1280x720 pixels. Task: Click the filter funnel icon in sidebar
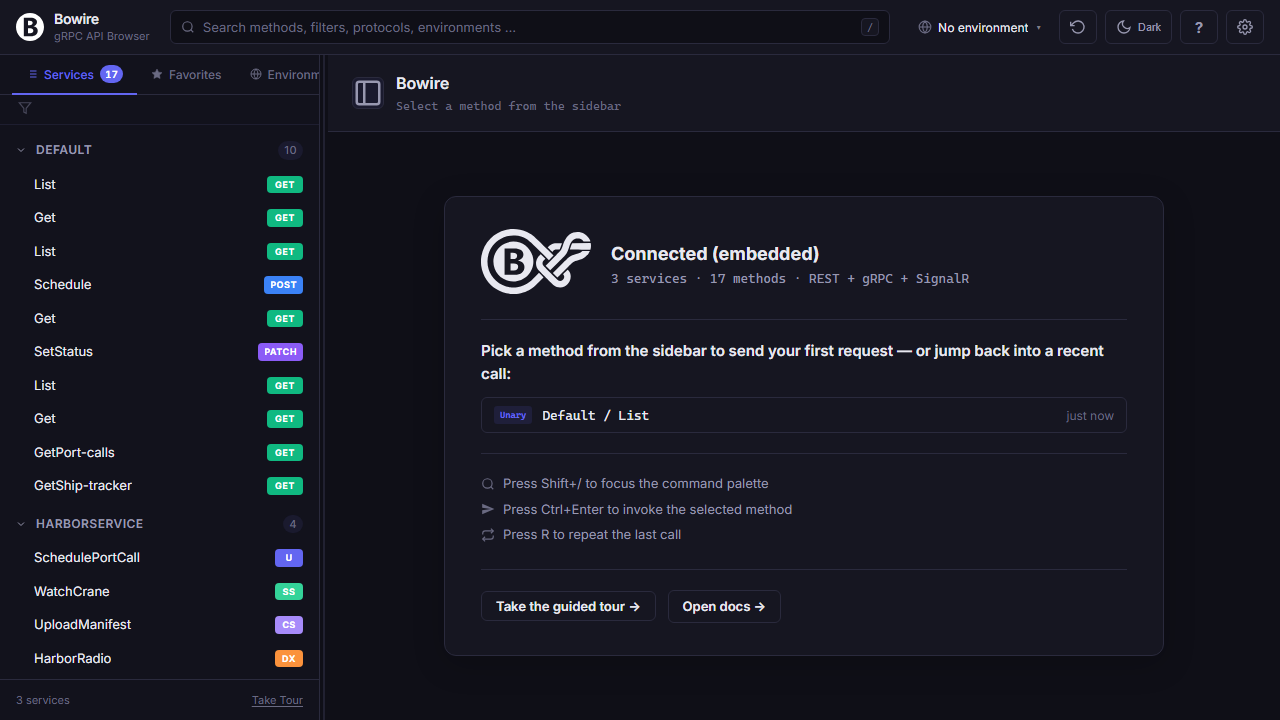[x=25, y=108]
